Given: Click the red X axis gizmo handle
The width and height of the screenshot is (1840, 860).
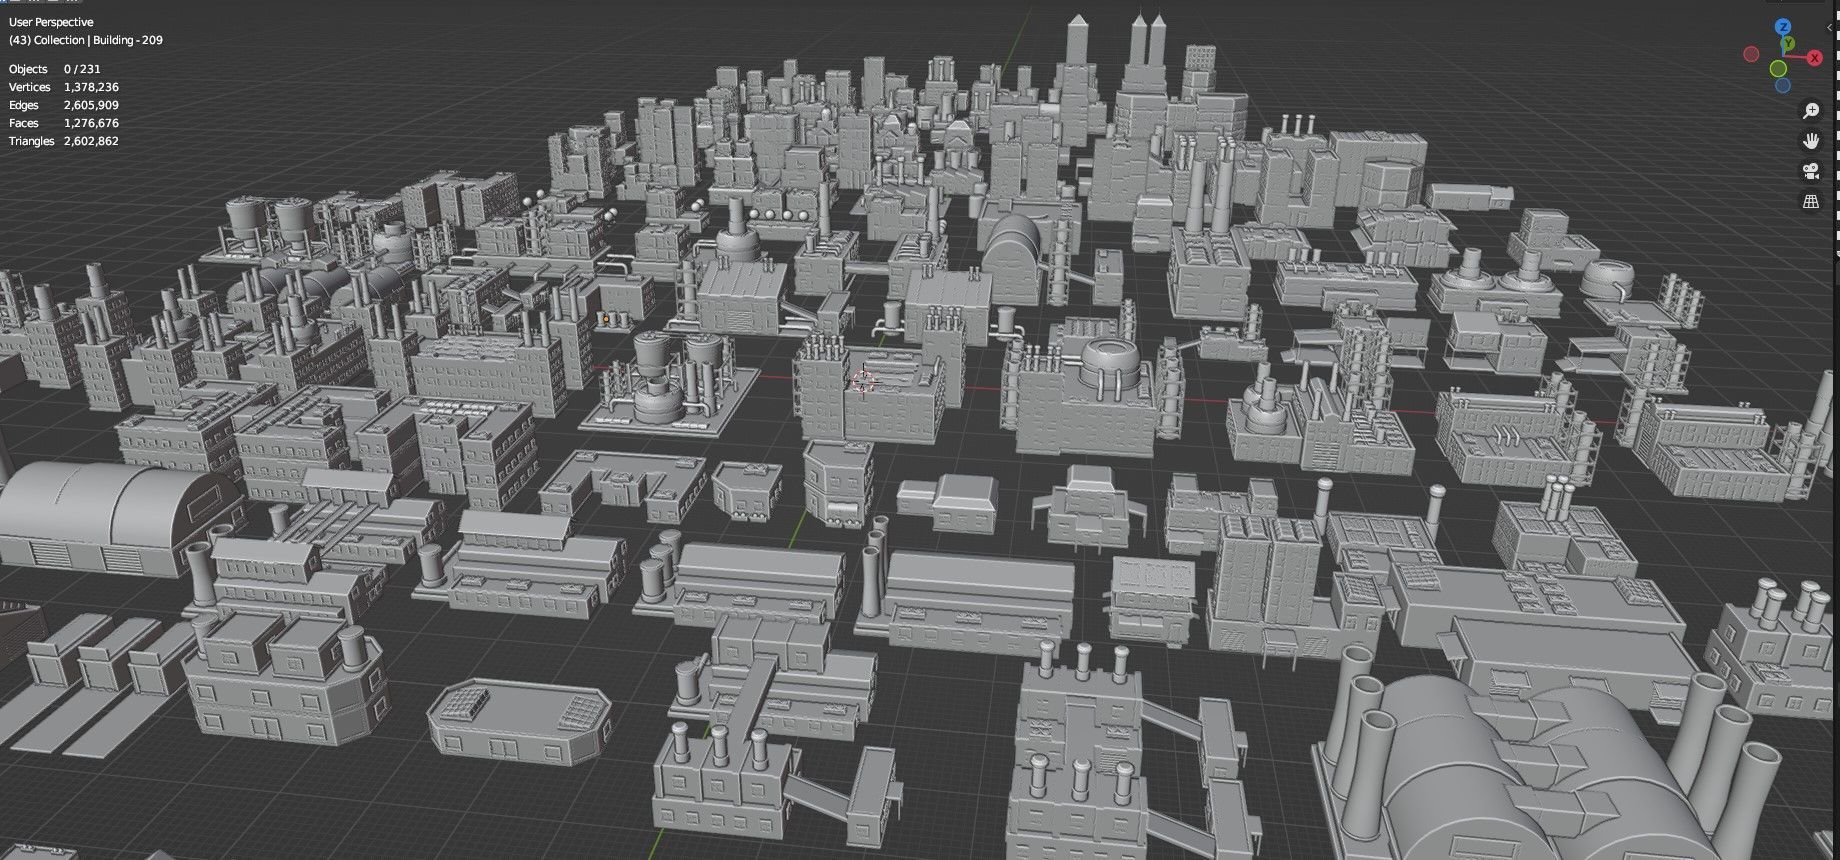Looking at the screenshot, I should 1815,58.
